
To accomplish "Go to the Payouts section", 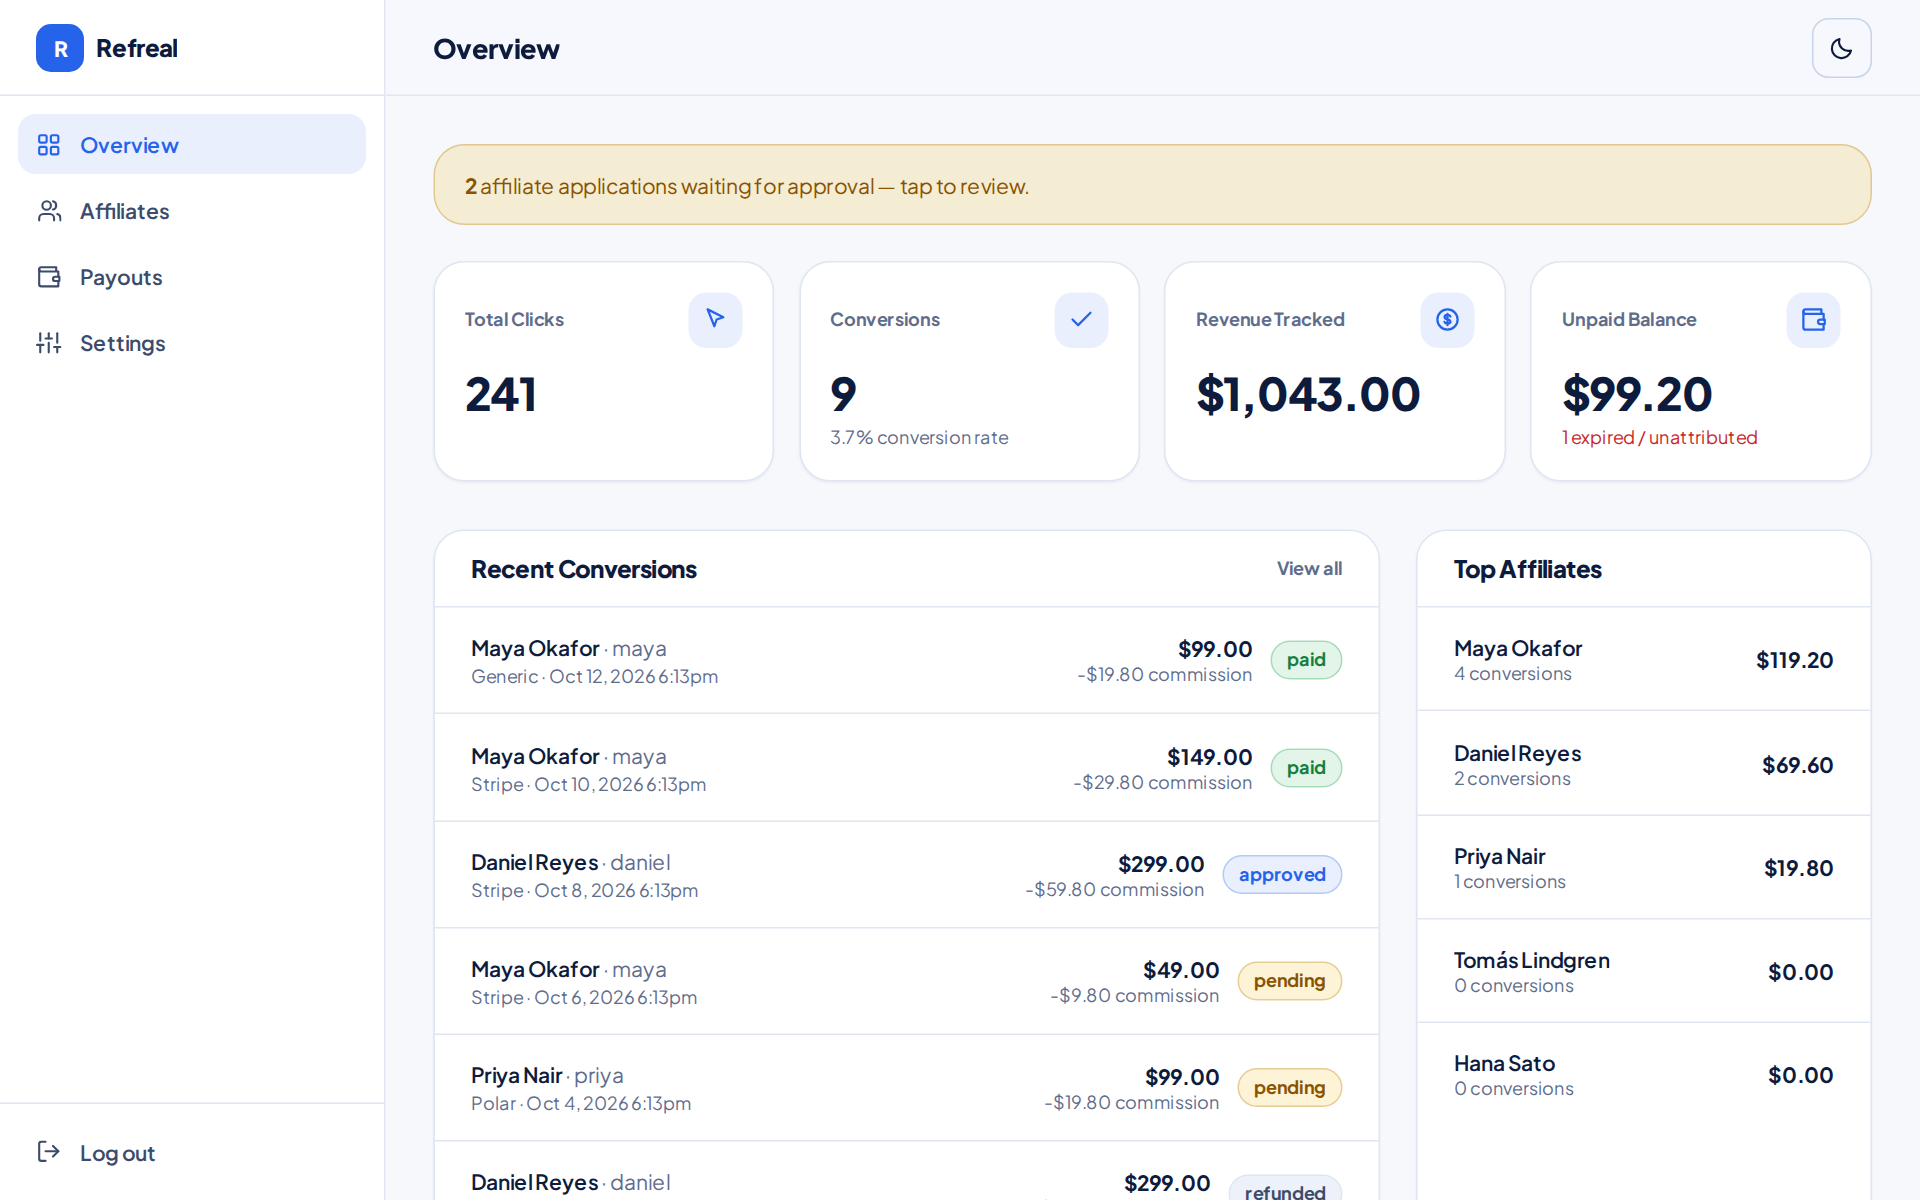I will [192, 277].
